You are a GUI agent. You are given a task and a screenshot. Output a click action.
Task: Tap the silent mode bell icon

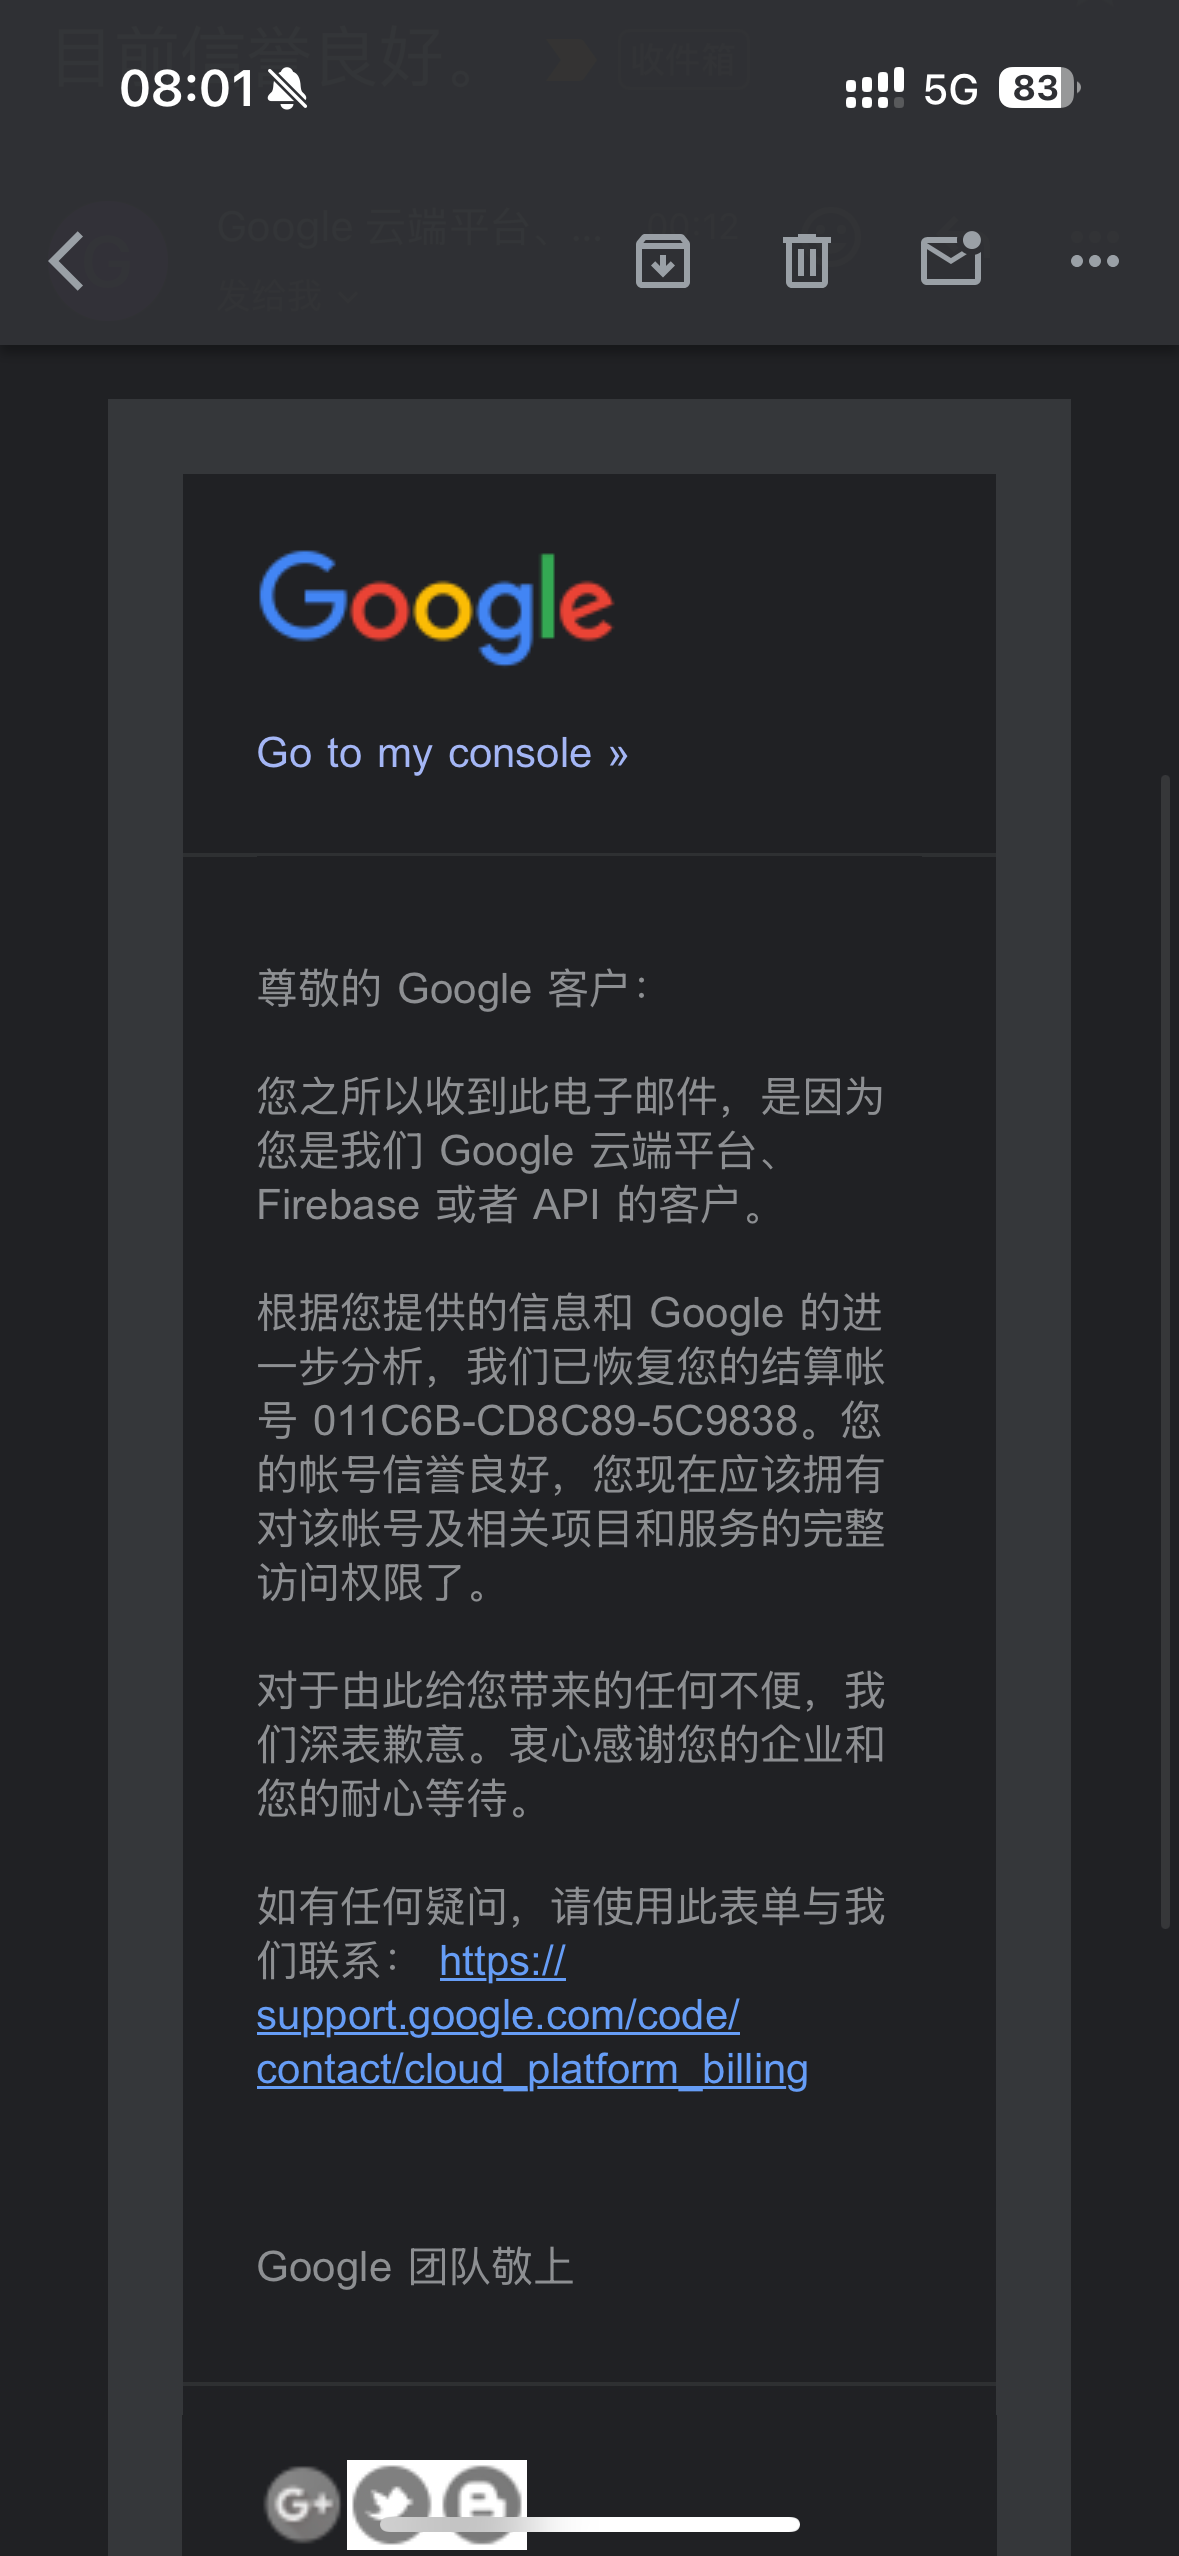pyautogui.click(x=287, y=89)
